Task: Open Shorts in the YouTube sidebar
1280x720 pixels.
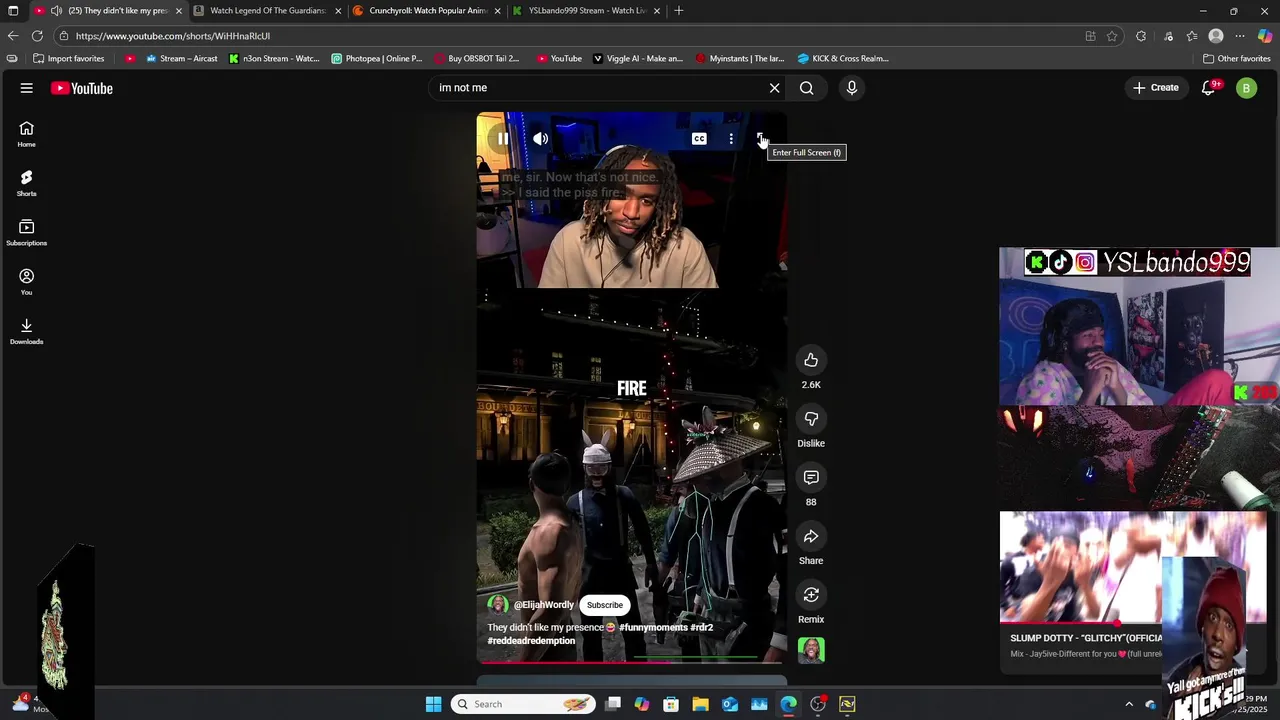Action: coord(27,183)
